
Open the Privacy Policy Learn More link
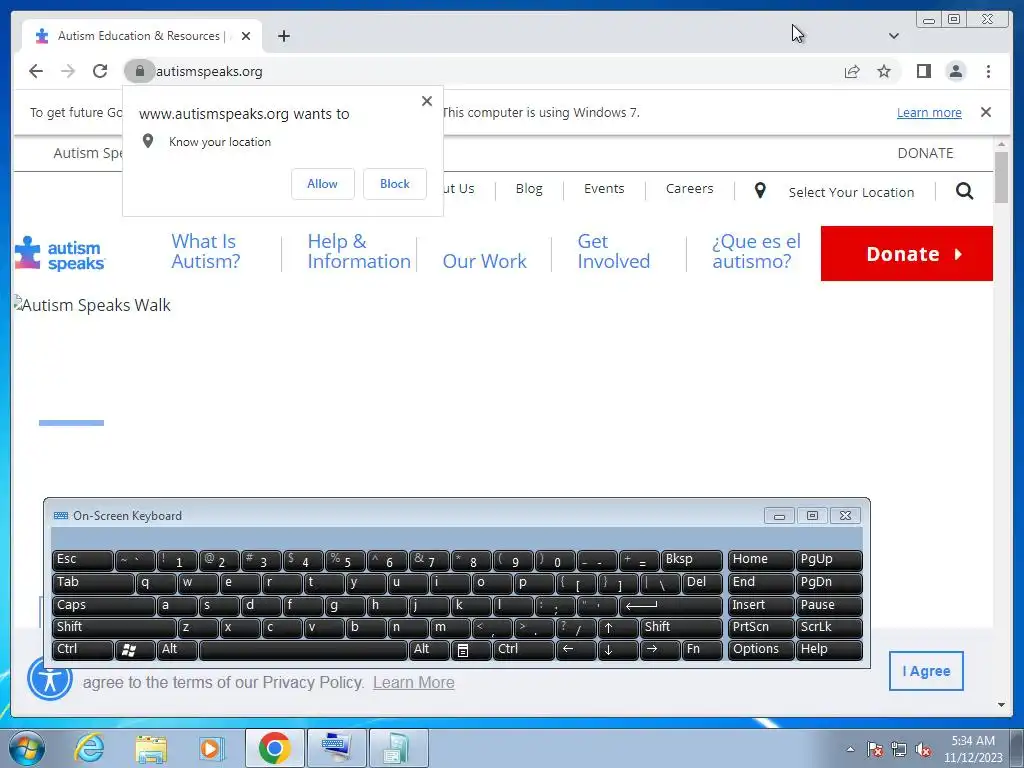click(x=413, y=682)
